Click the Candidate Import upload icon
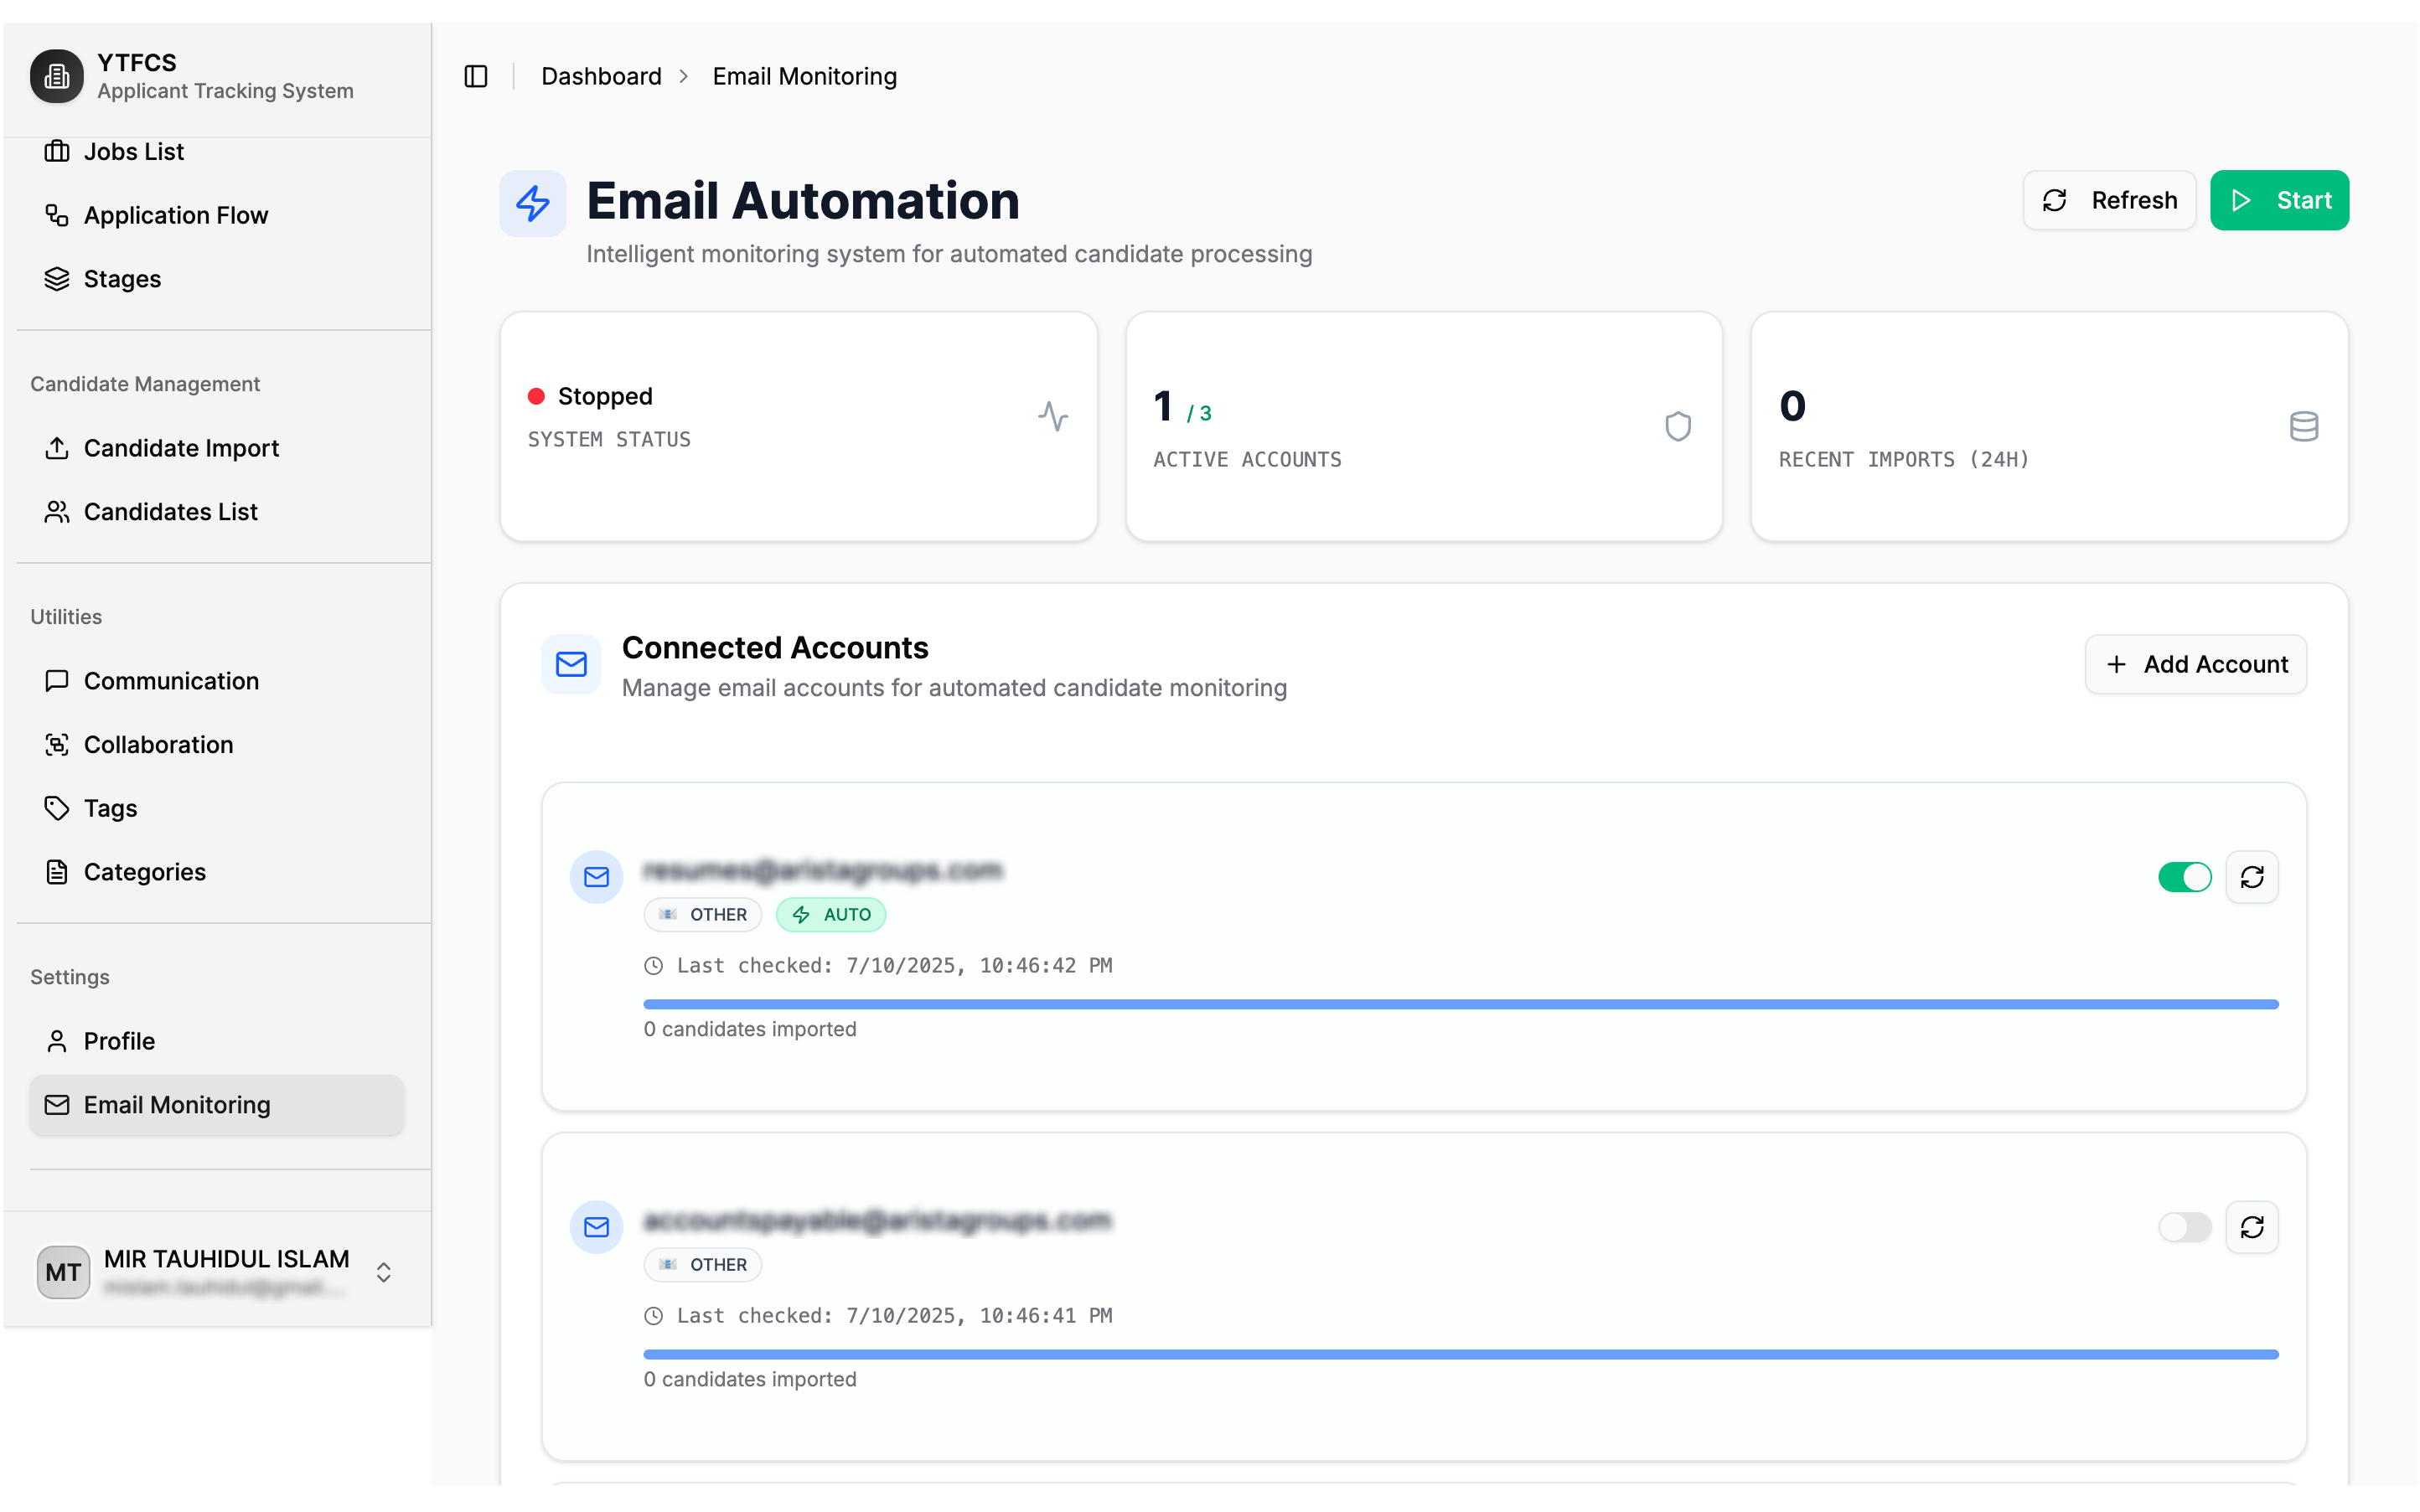This screenshot has width=2420, height=1512. [x=57, y=448]
